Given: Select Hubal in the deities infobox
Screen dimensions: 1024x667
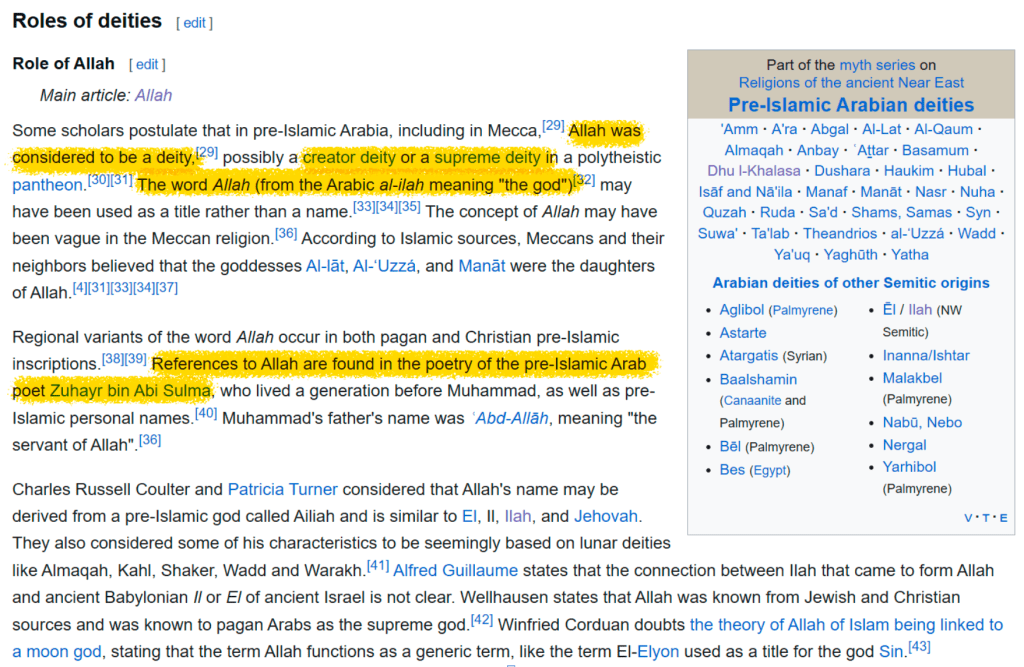Looking at the screenshot, I should 966,171.
